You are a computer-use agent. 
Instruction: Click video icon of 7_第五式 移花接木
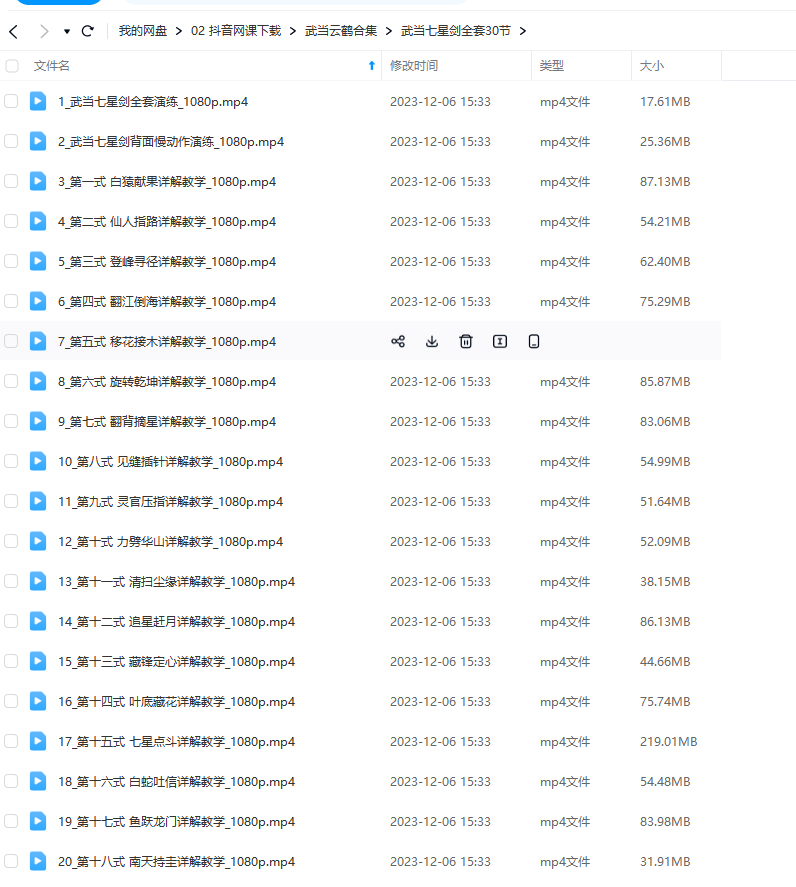tap(38, 341)
